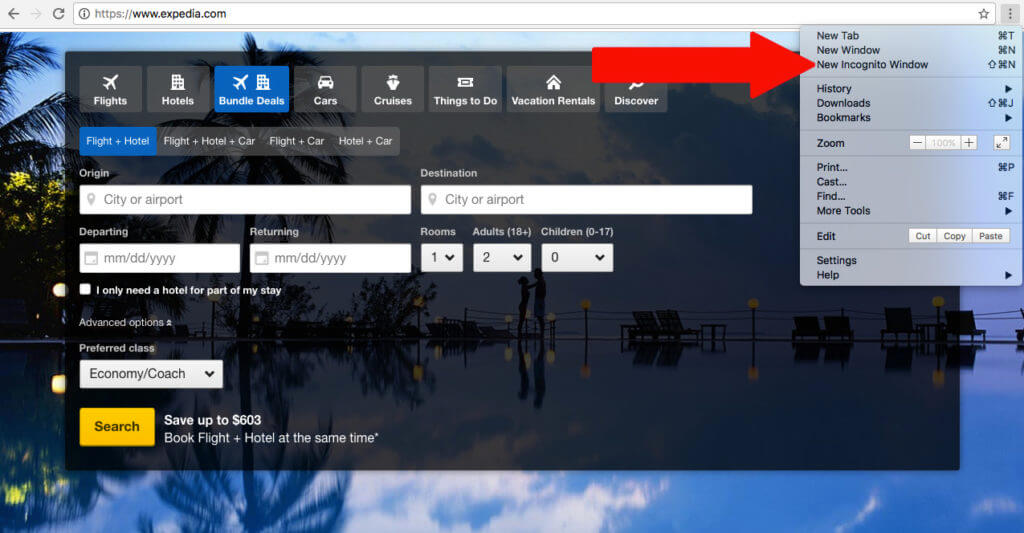Expand the Bookmarks submenu
This screenshot has height=533, width=1024.
(x=911, y=118)
